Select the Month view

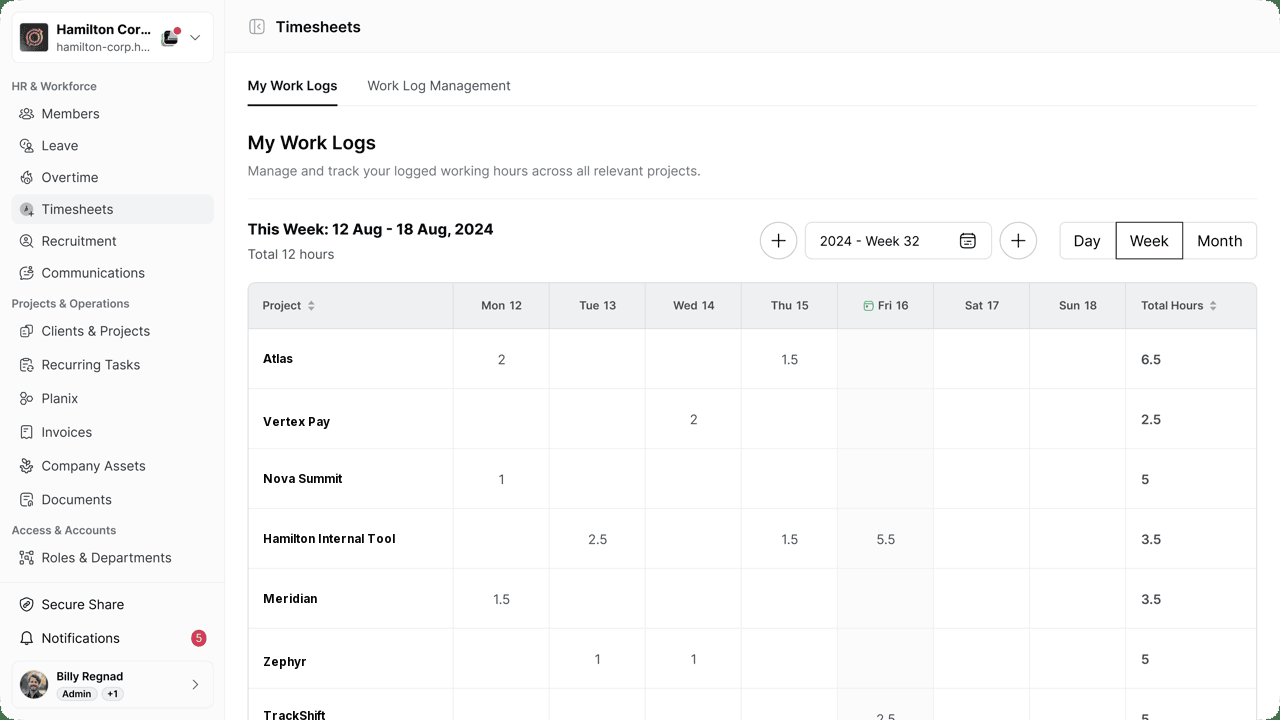click(x=1220, y=241)
